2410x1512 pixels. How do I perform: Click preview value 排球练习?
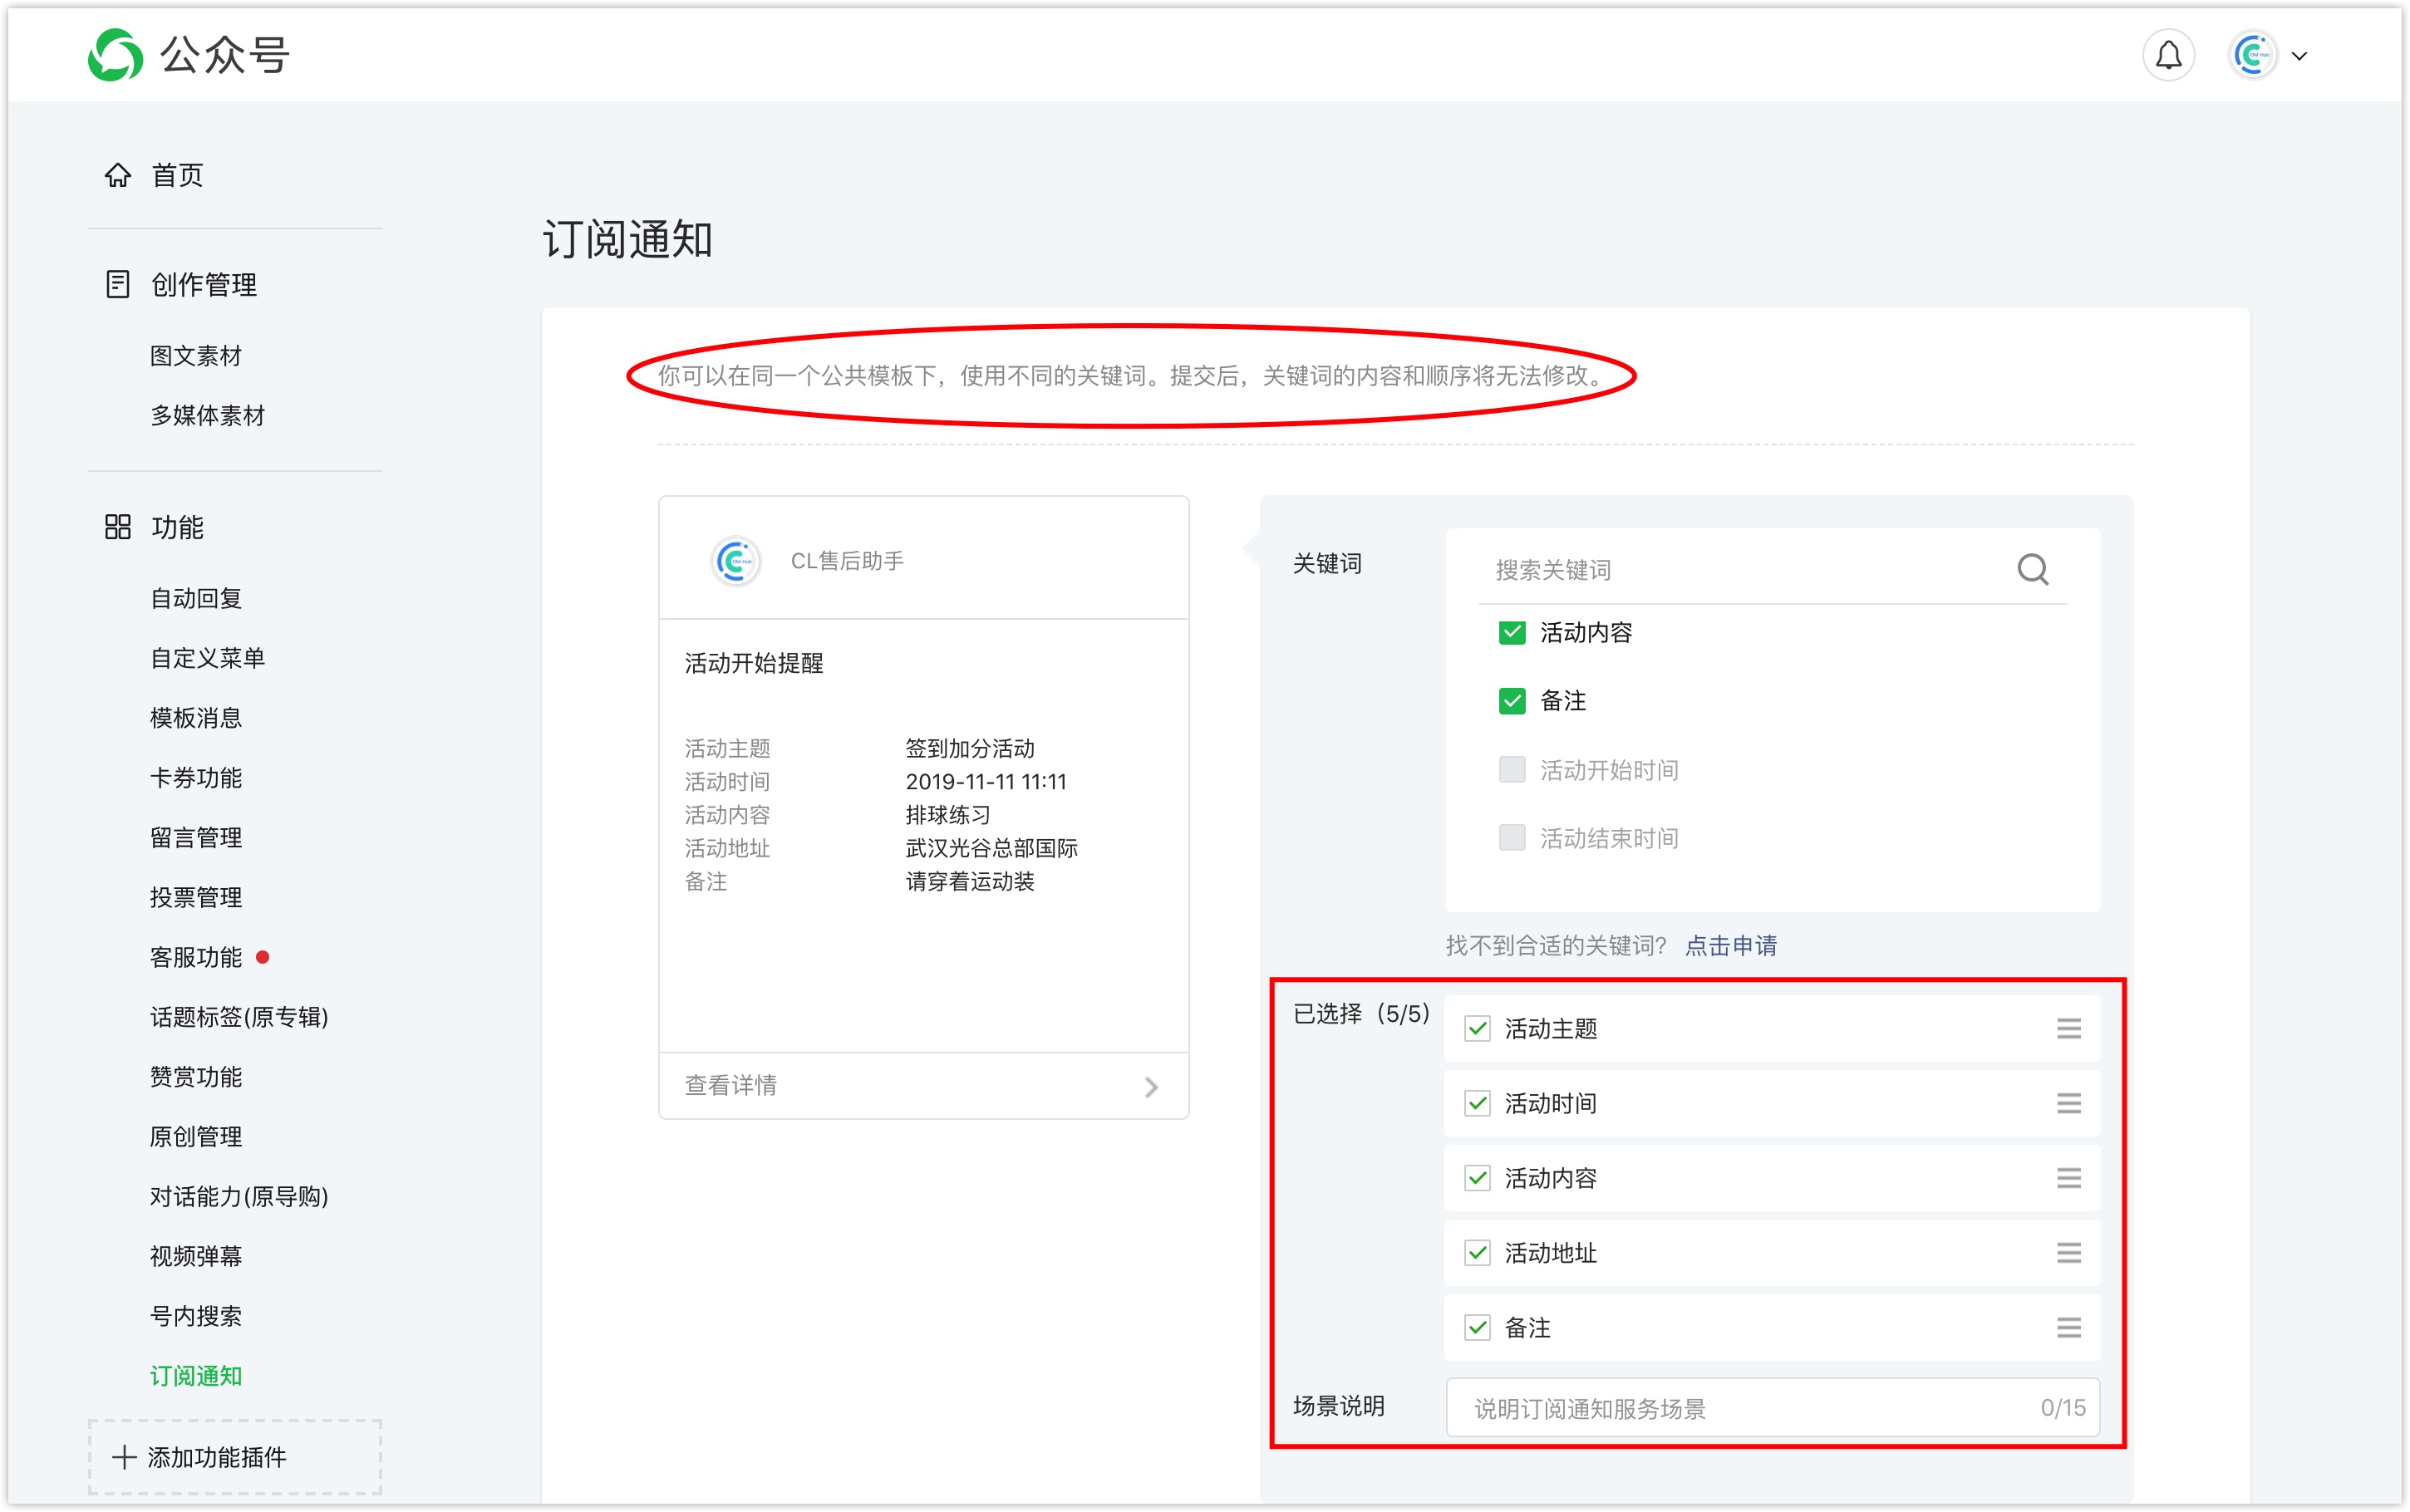click(948, 815)
